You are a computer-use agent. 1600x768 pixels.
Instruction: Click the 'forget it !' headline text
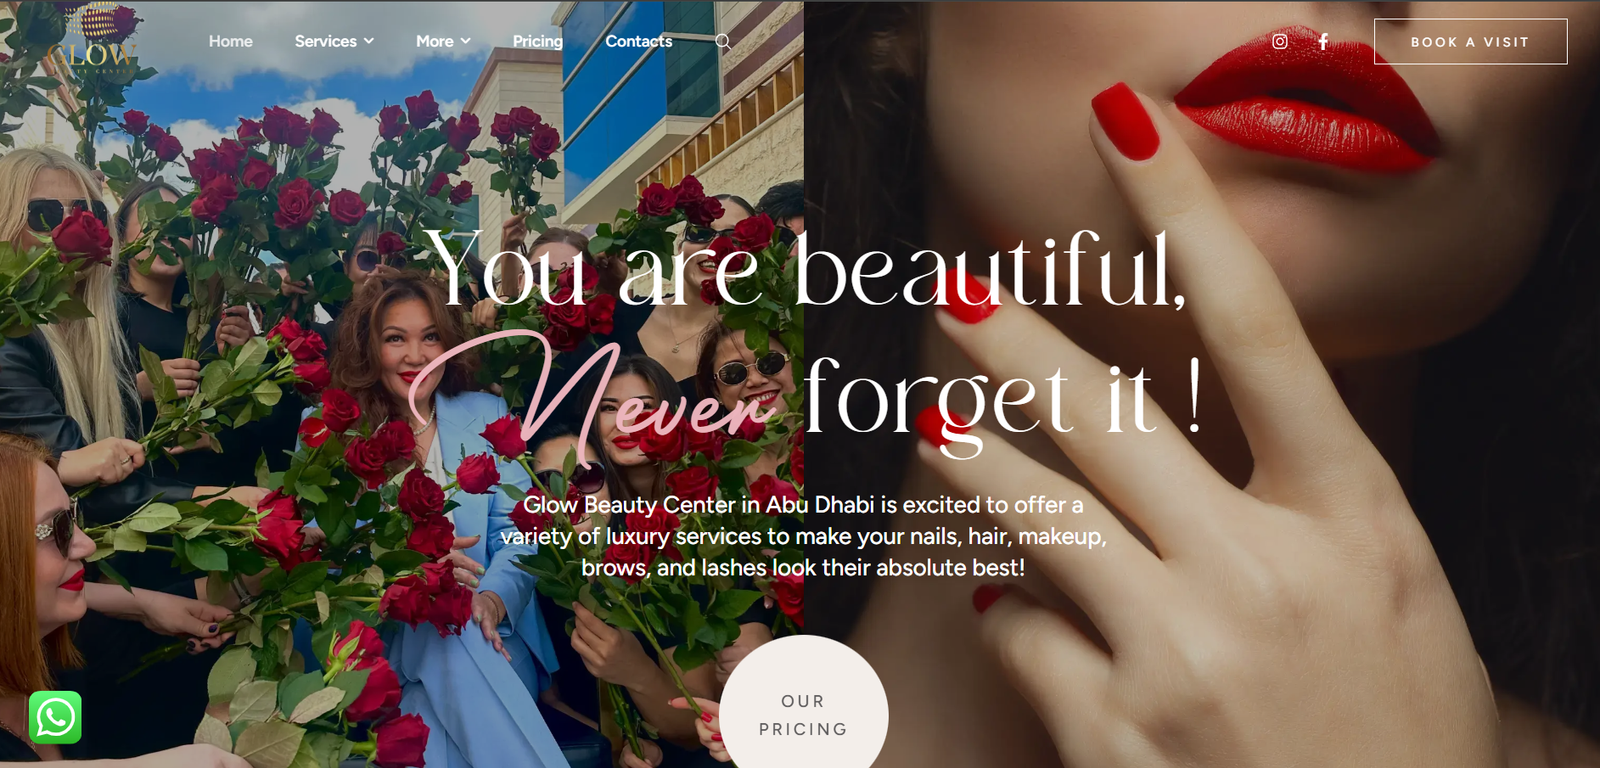1002,400
